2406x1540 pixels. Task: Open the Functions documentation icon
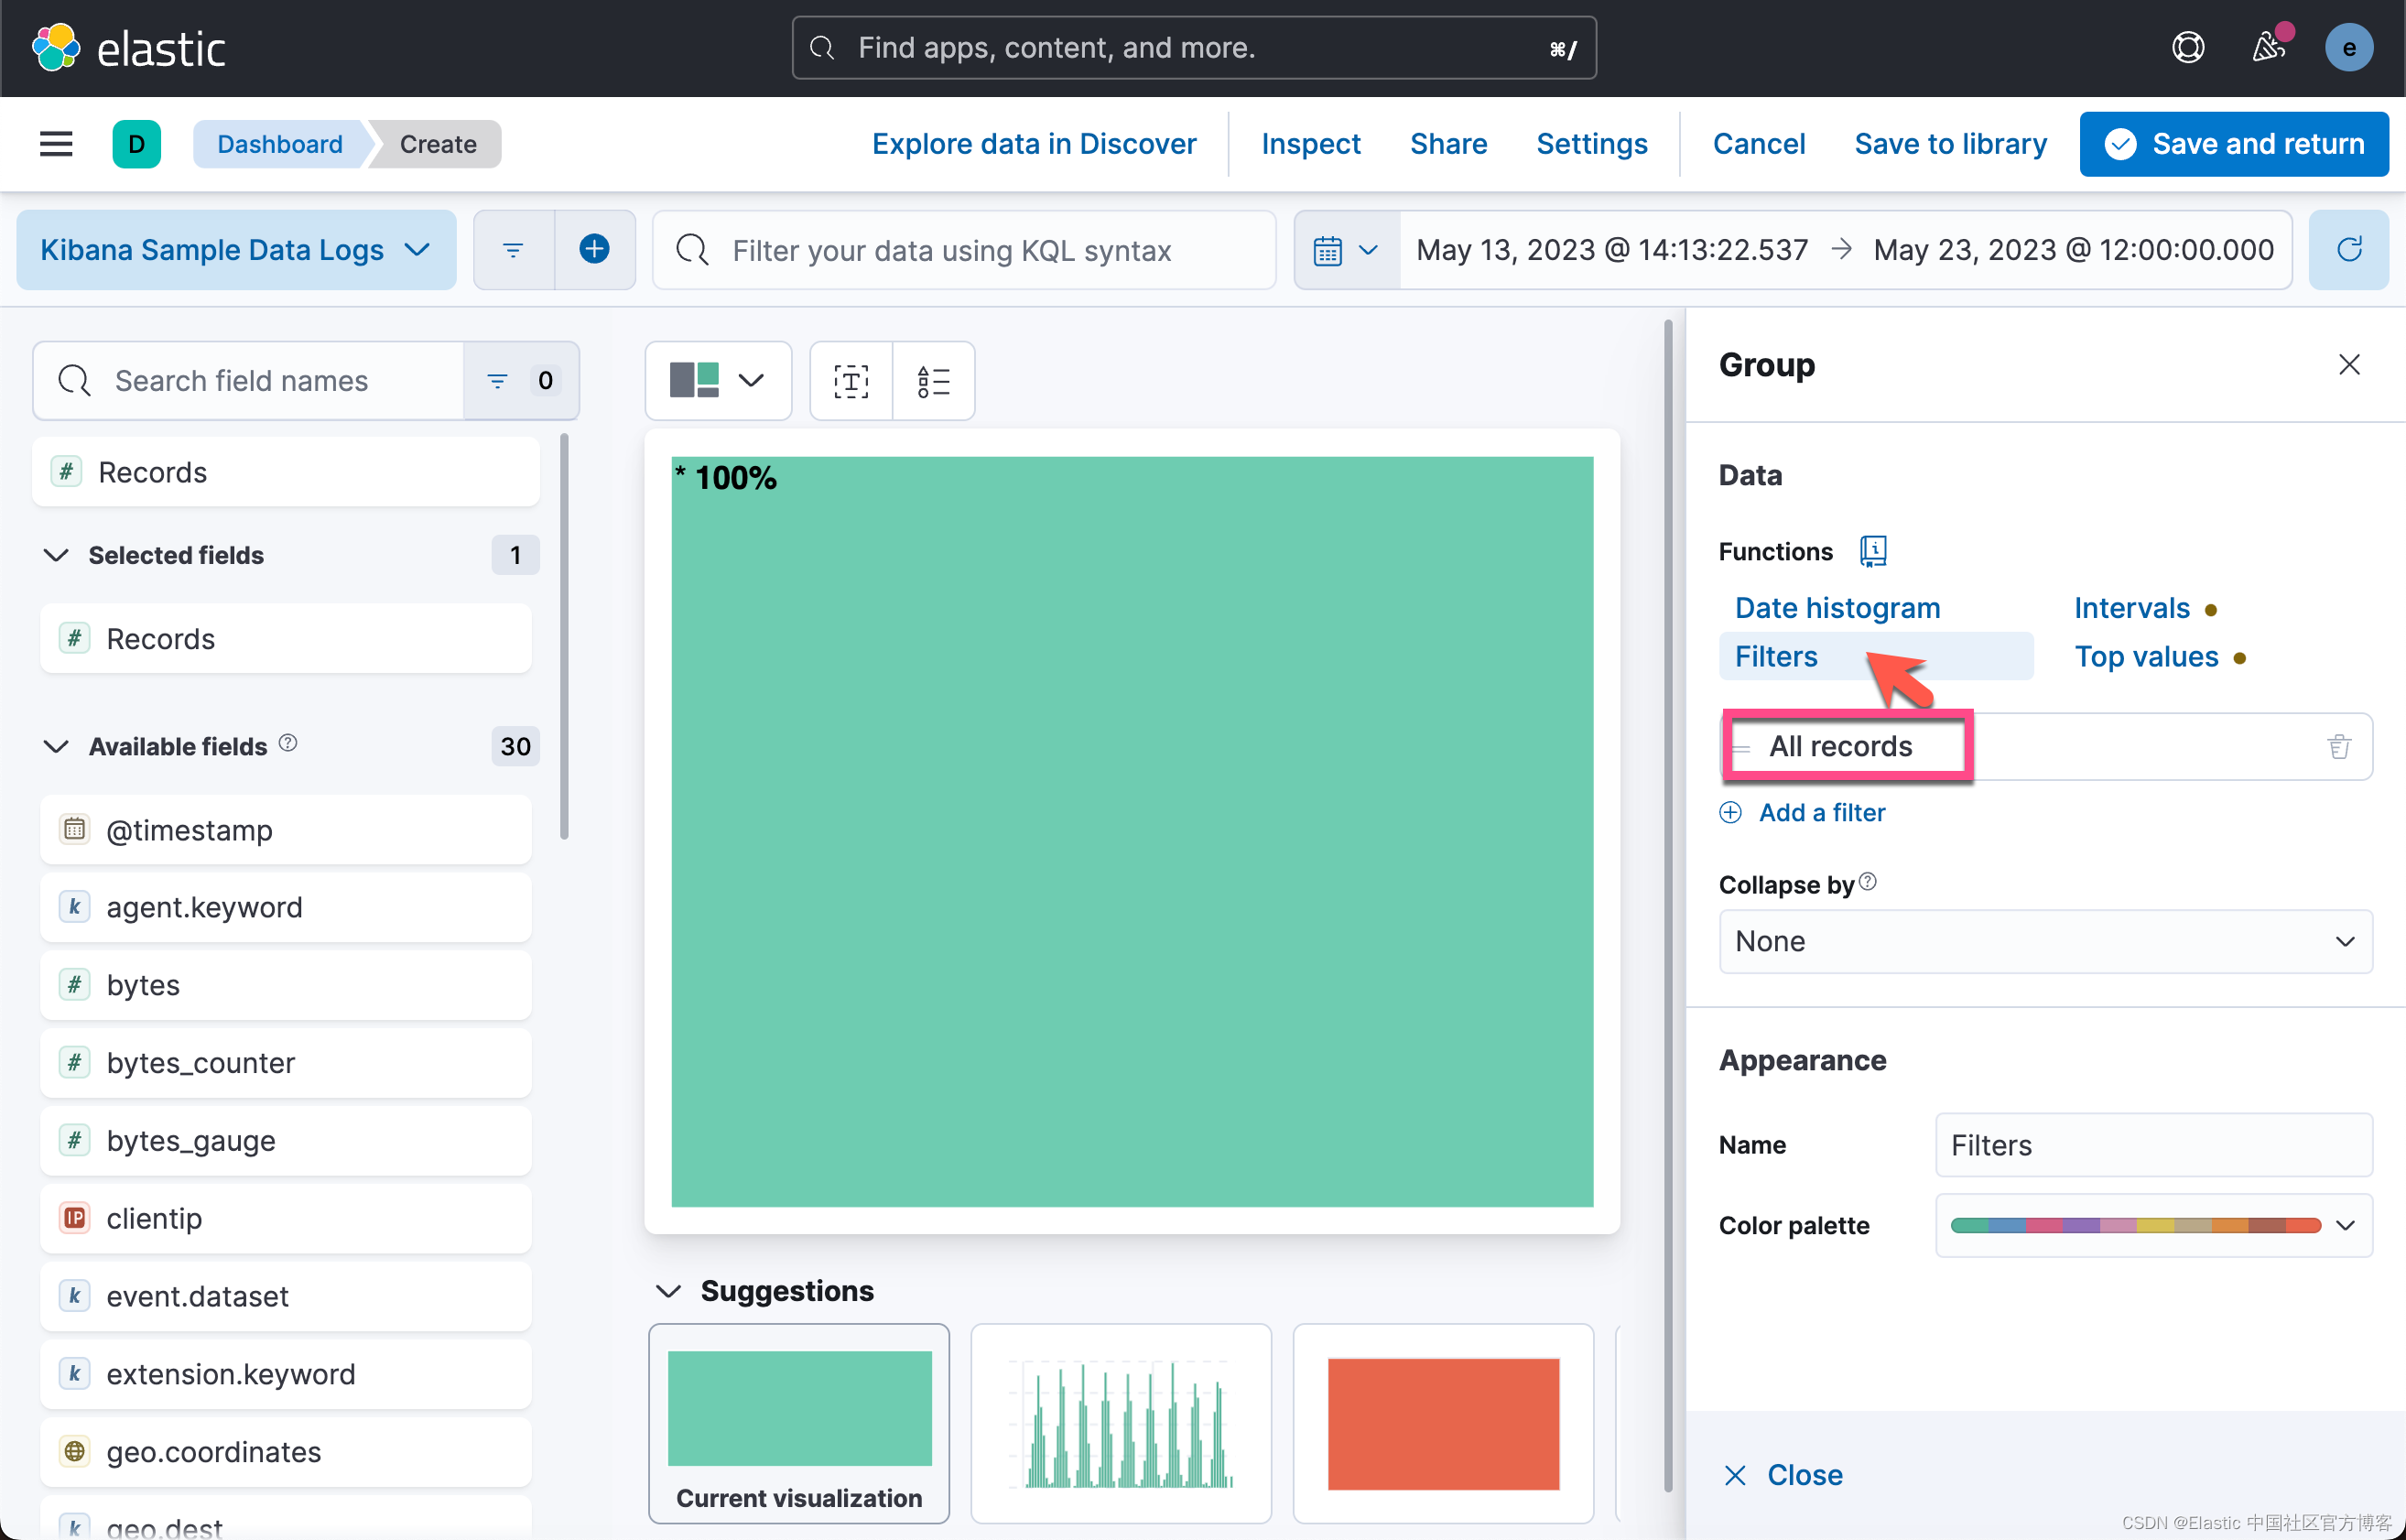click(1873, 551)
